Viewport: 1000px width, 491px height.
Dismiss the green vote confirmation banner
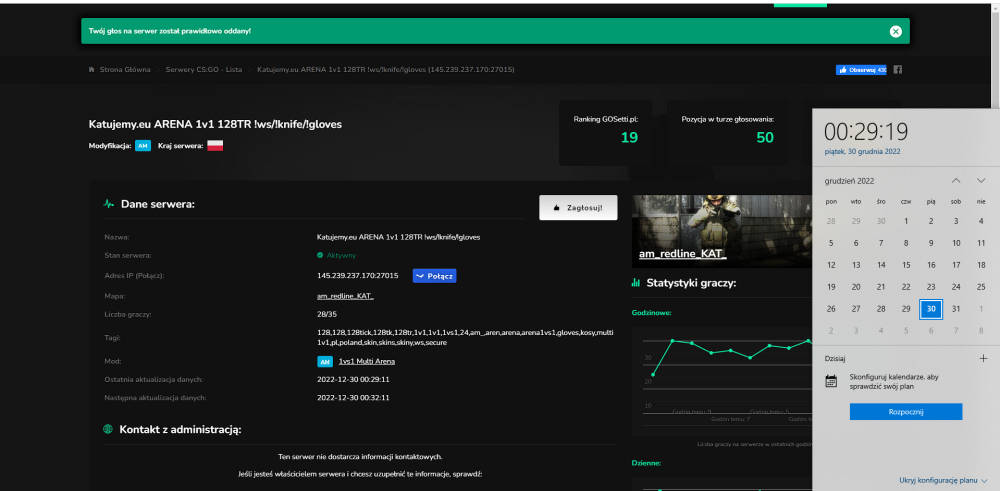[x=895, y=31]
